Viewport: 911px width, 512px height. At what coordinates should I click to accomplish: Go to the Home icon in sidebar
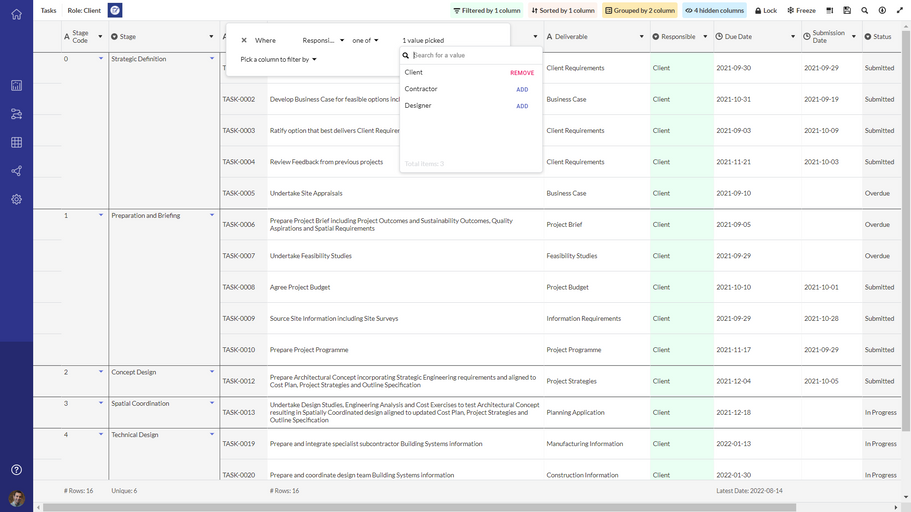coord(16,13)
